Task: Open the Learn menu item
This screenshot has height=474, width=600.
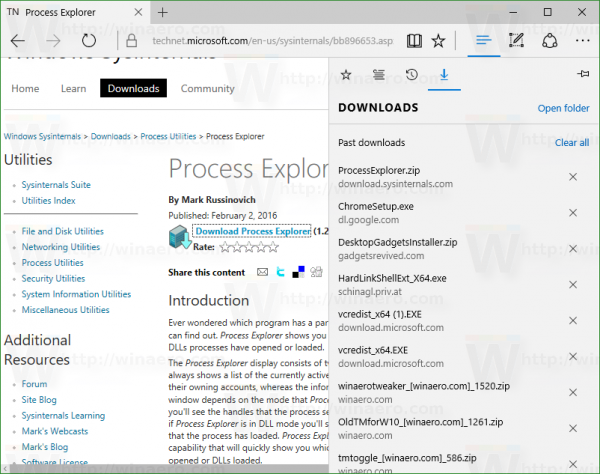Action: click(x=73, y=88)
